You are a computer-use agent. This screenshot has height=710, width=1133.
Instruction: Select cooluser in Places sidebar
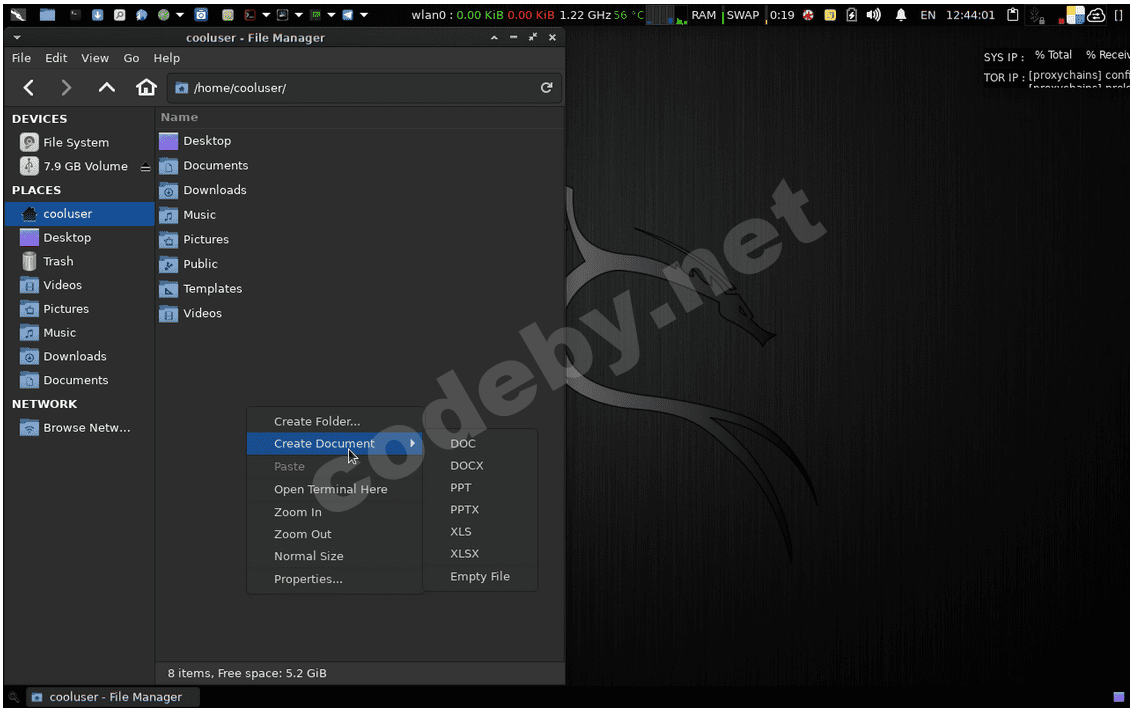79,214
